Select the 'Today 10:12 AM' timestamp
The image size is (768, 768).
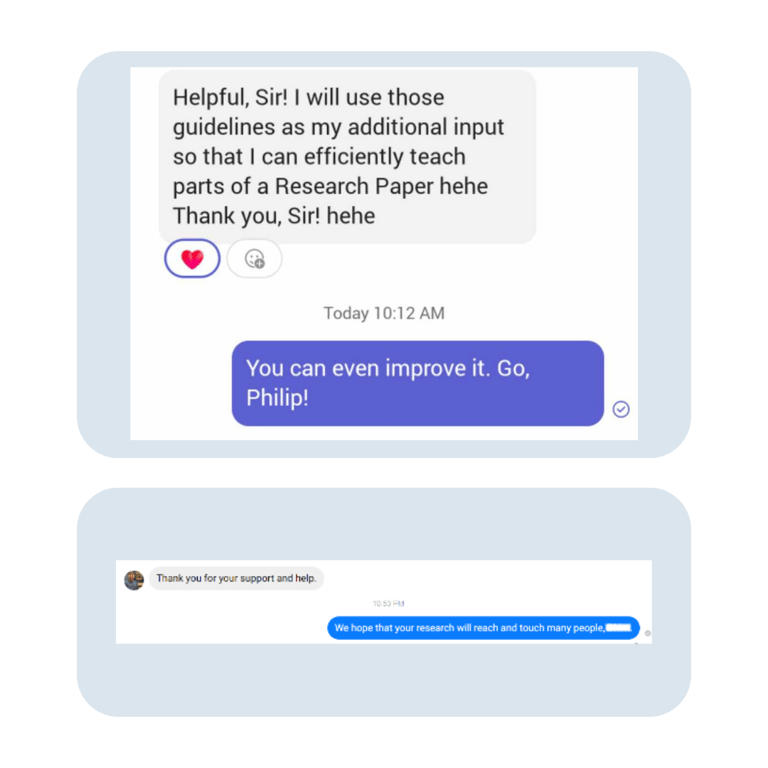[x=384, y=313]
